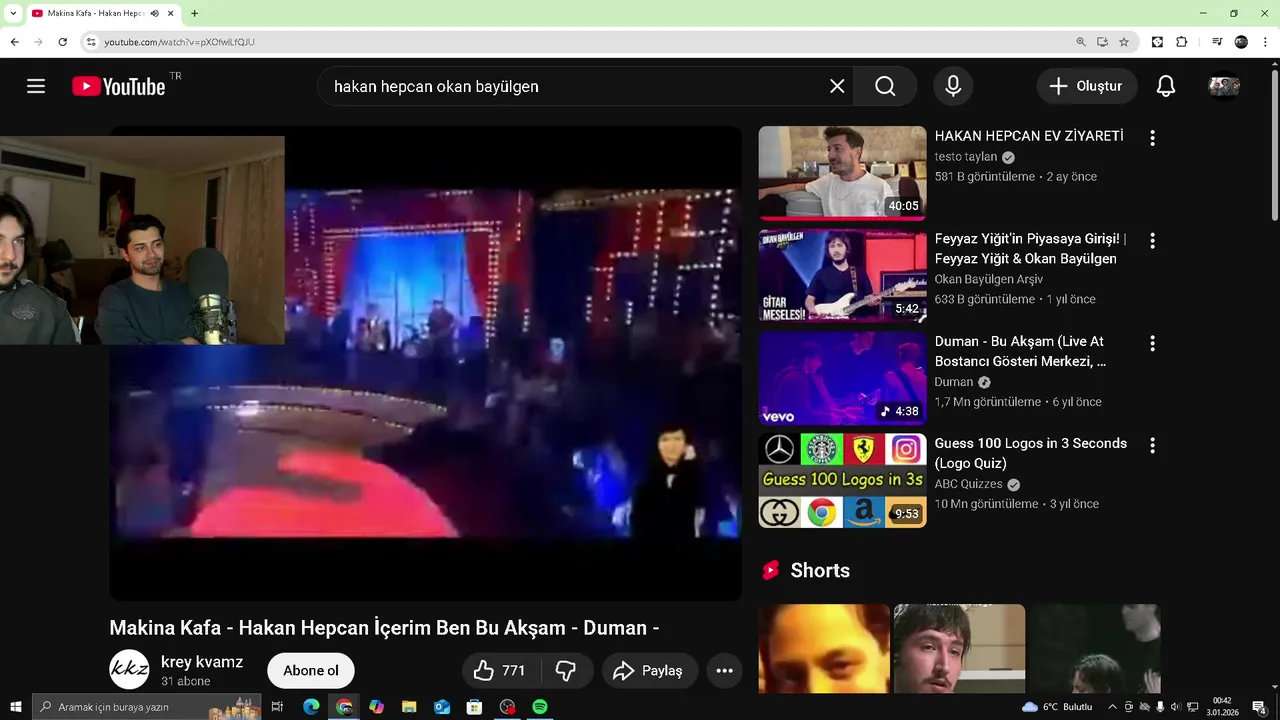The height and width of the screenshot is (720, 1280).
Task: Click the magnifier search button
Action: [x=886, y=86]
